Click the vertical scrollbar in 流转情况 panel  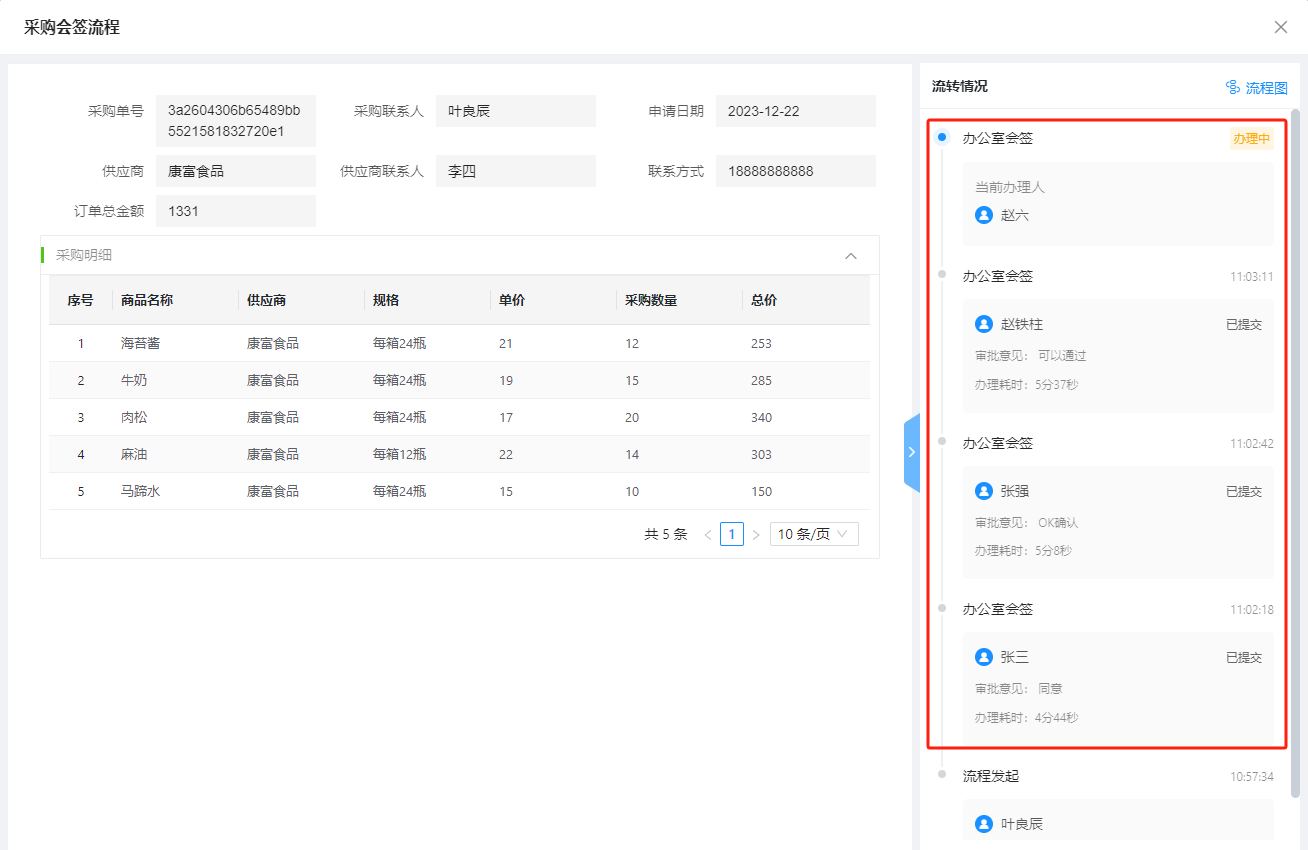point(1295,400)
